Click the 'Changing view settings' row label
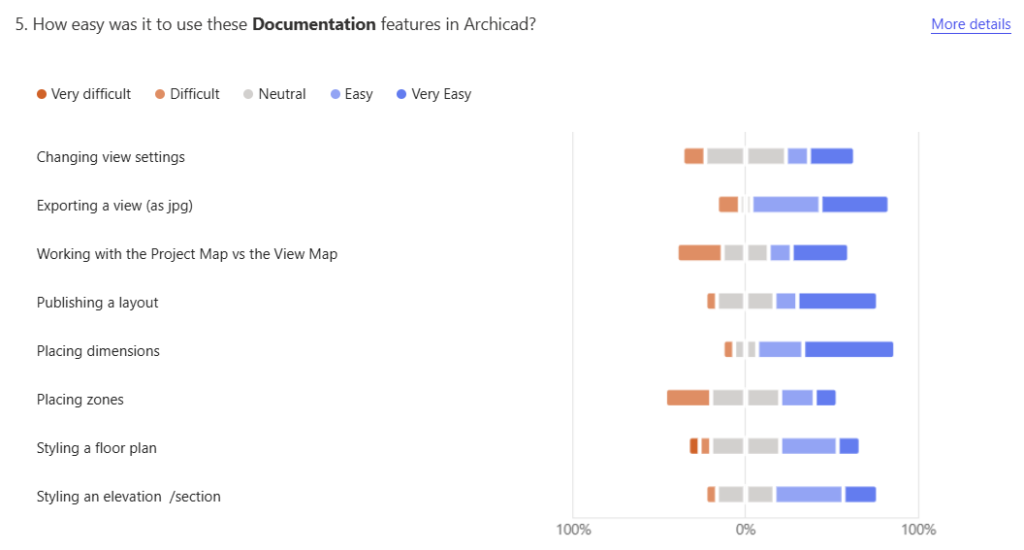The width and height of the screenshot is (1024, 550). click(x=110, y=157)
